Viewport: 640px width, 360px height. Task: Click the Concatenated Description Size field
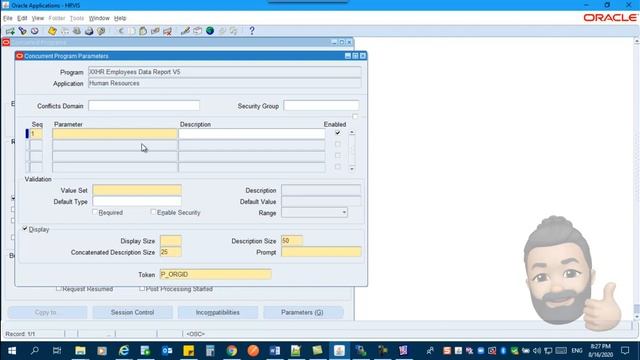(171, 252)
